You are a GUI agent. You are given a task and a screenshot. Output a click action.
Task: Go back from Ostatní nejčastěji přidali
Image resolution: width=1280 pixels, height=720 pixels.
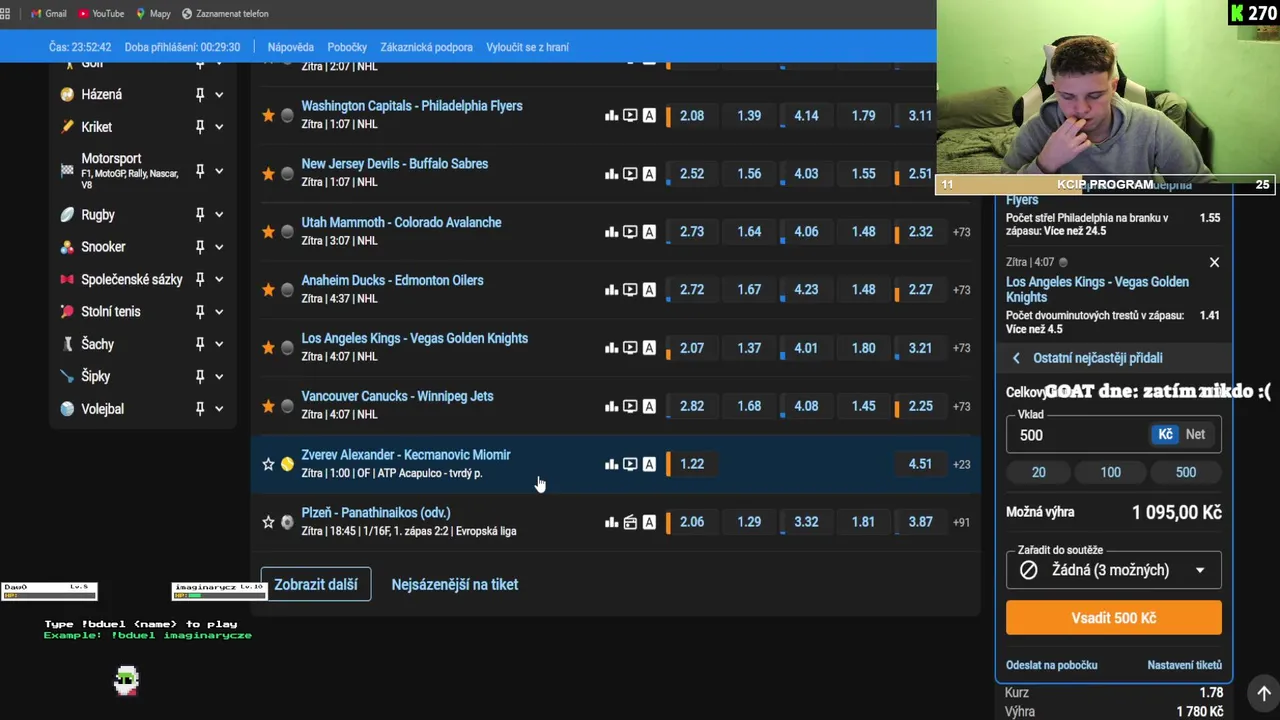click(1016, 358)
